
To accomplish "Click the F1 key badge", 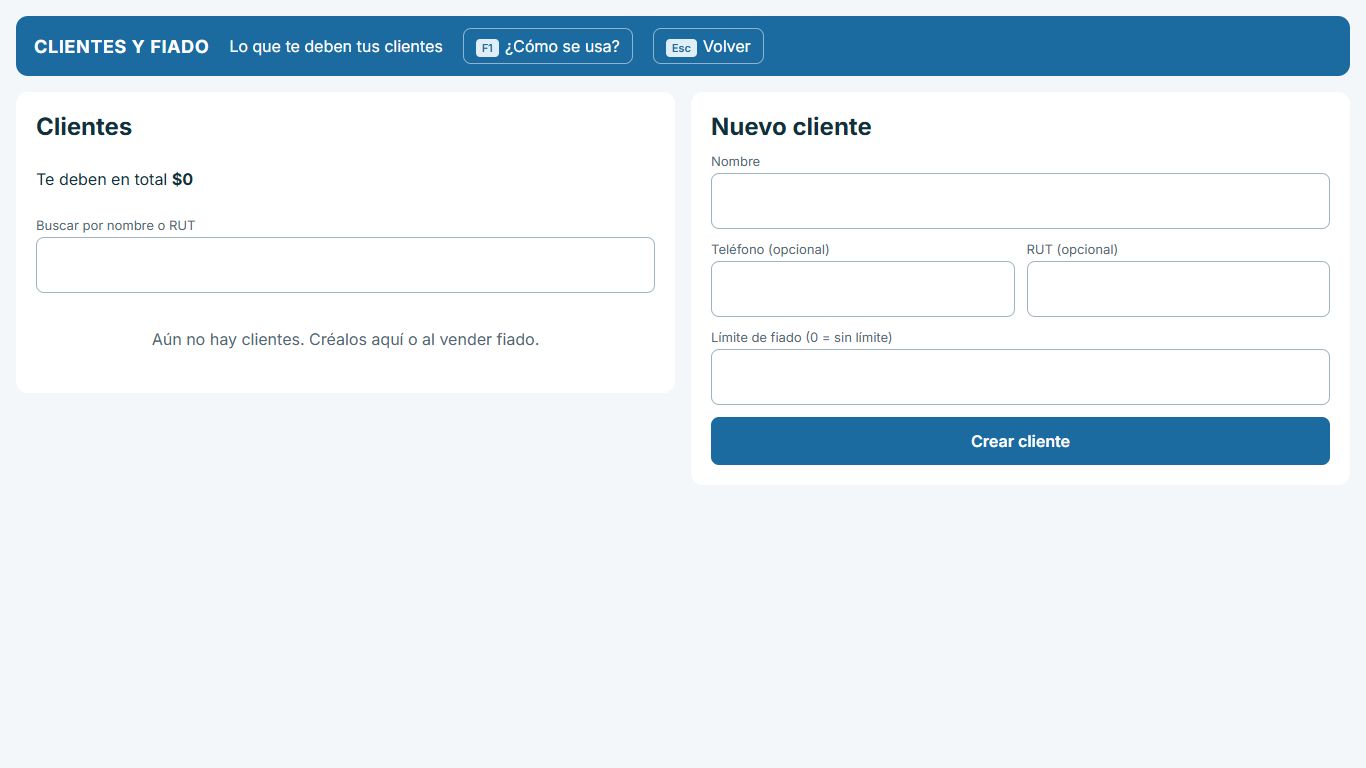I will [487, 47].
